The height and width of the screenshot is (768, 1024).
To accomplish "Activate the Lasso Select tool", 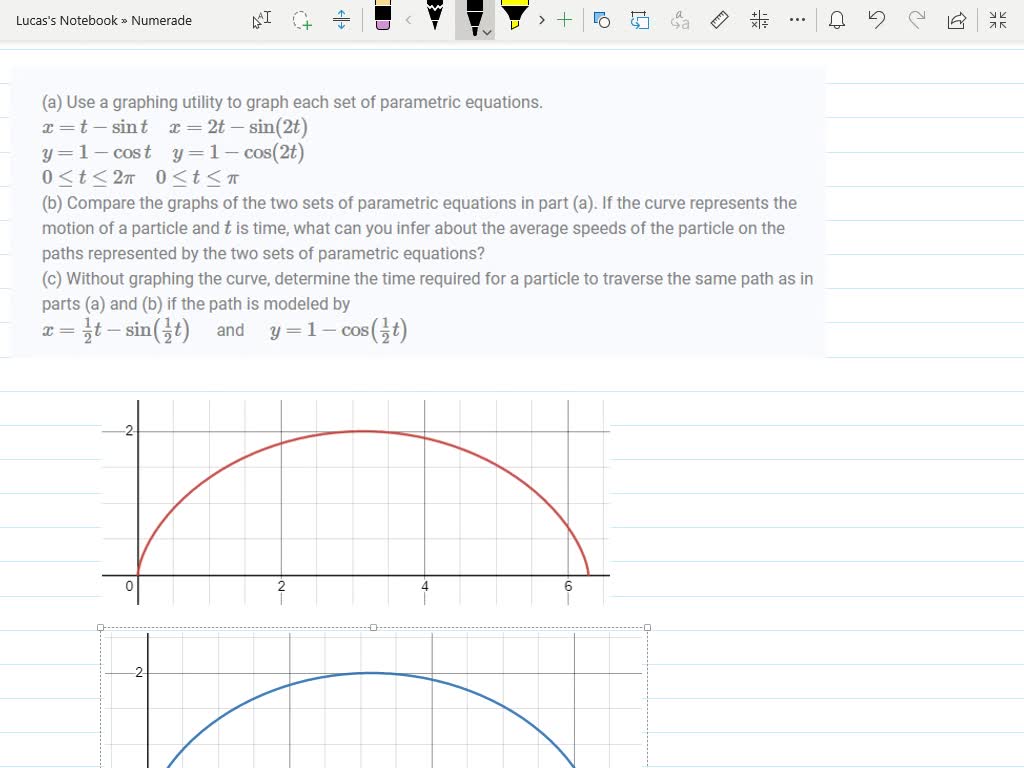I will (x=302, y=20).
